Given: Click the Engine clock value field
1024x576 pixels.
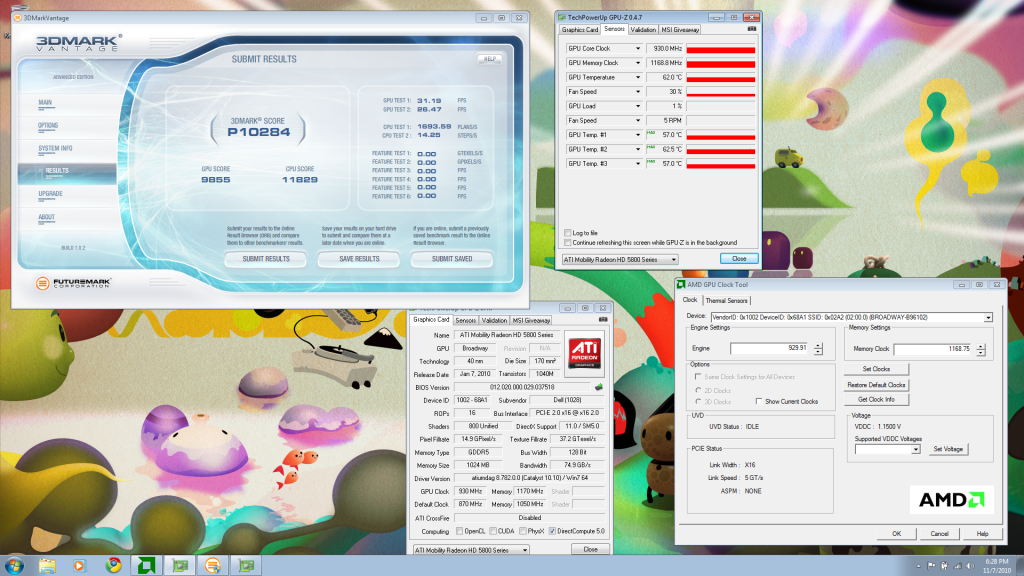Looking at the screenshot, I should [x=770, y=349].
